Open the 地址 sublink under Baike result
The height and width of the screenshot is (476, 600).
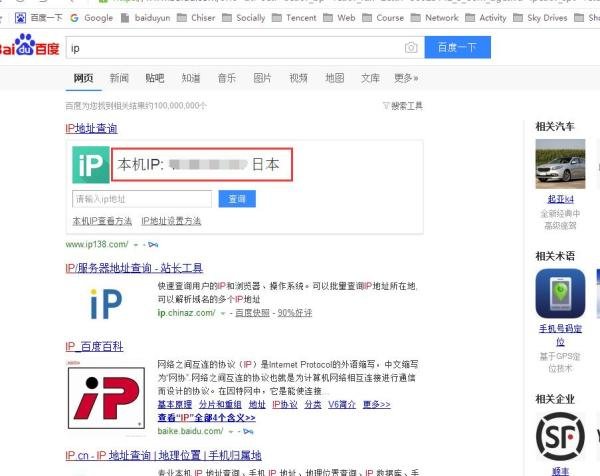pyautogui.click(x=257, y=405)
